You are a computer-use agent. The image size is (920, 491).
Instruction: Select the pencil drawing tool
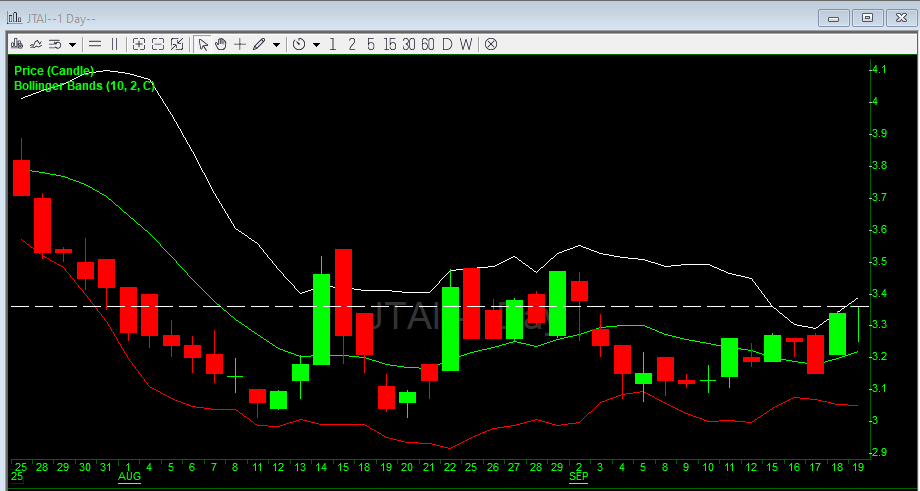[x=259, y=44]
